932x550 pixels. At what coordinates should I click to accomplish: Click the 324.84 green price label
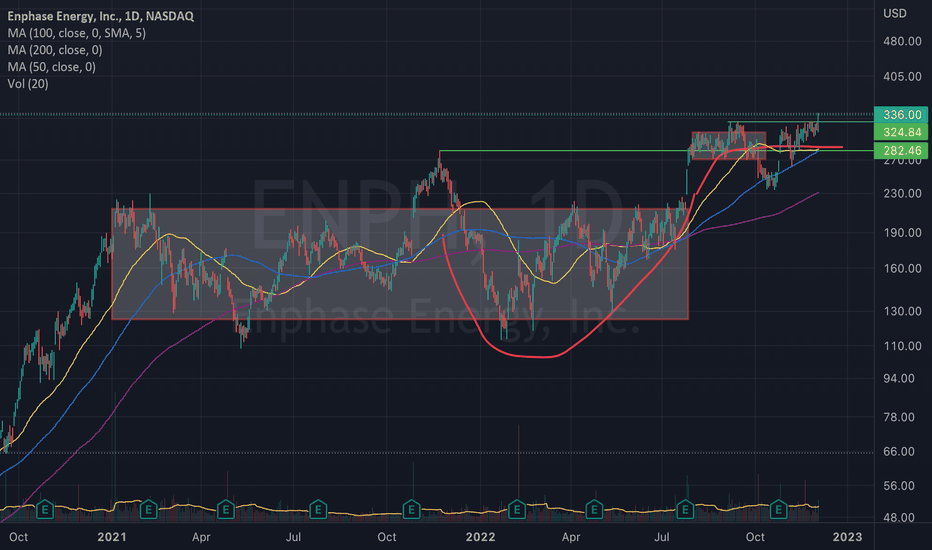[x=901, y=132]
